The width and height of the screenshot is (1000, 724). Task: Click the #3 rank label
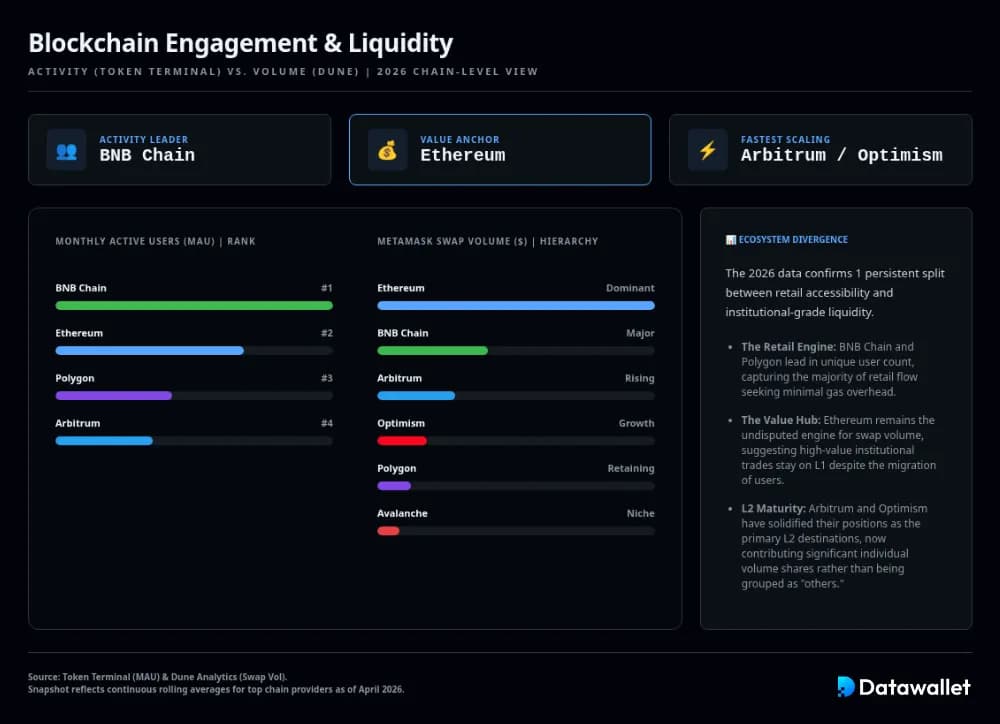pyautogui.click(x=327, y=378)
